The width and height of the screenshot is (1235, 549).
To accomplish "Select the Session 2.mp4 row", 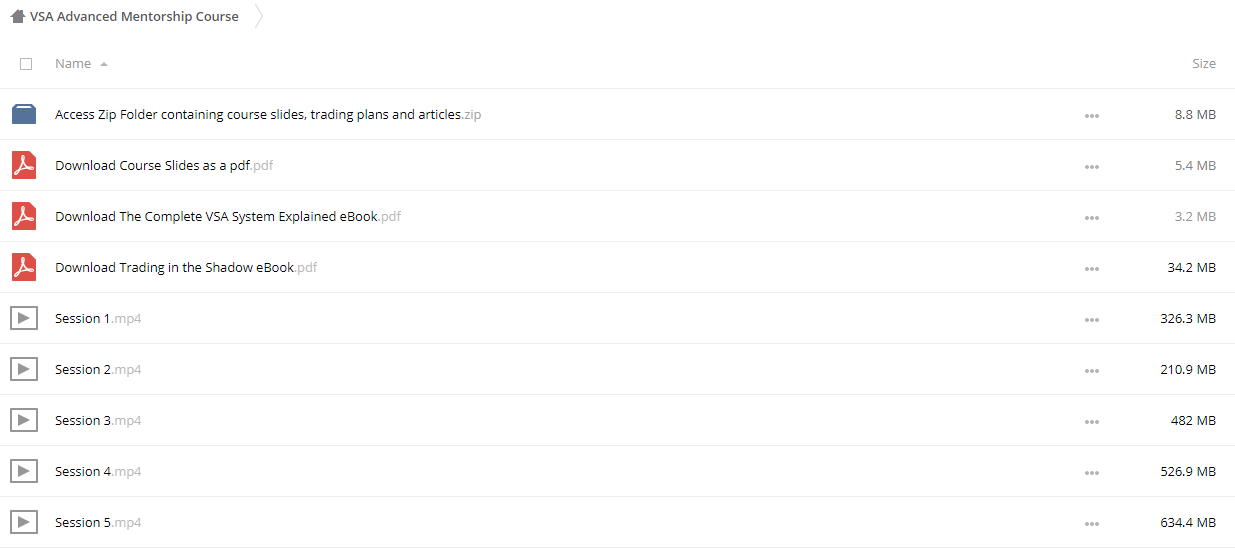I will pyautogui.click(x=617, y=369).
